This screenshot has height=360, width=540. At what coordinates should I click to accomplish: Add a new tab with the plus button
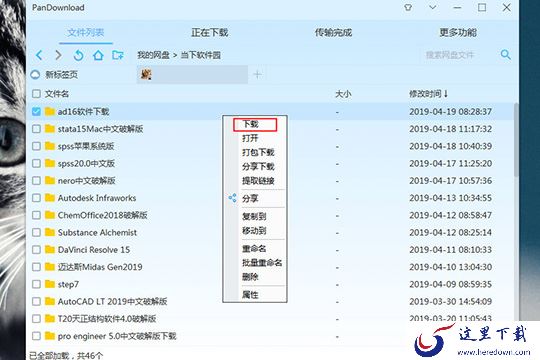257,74
